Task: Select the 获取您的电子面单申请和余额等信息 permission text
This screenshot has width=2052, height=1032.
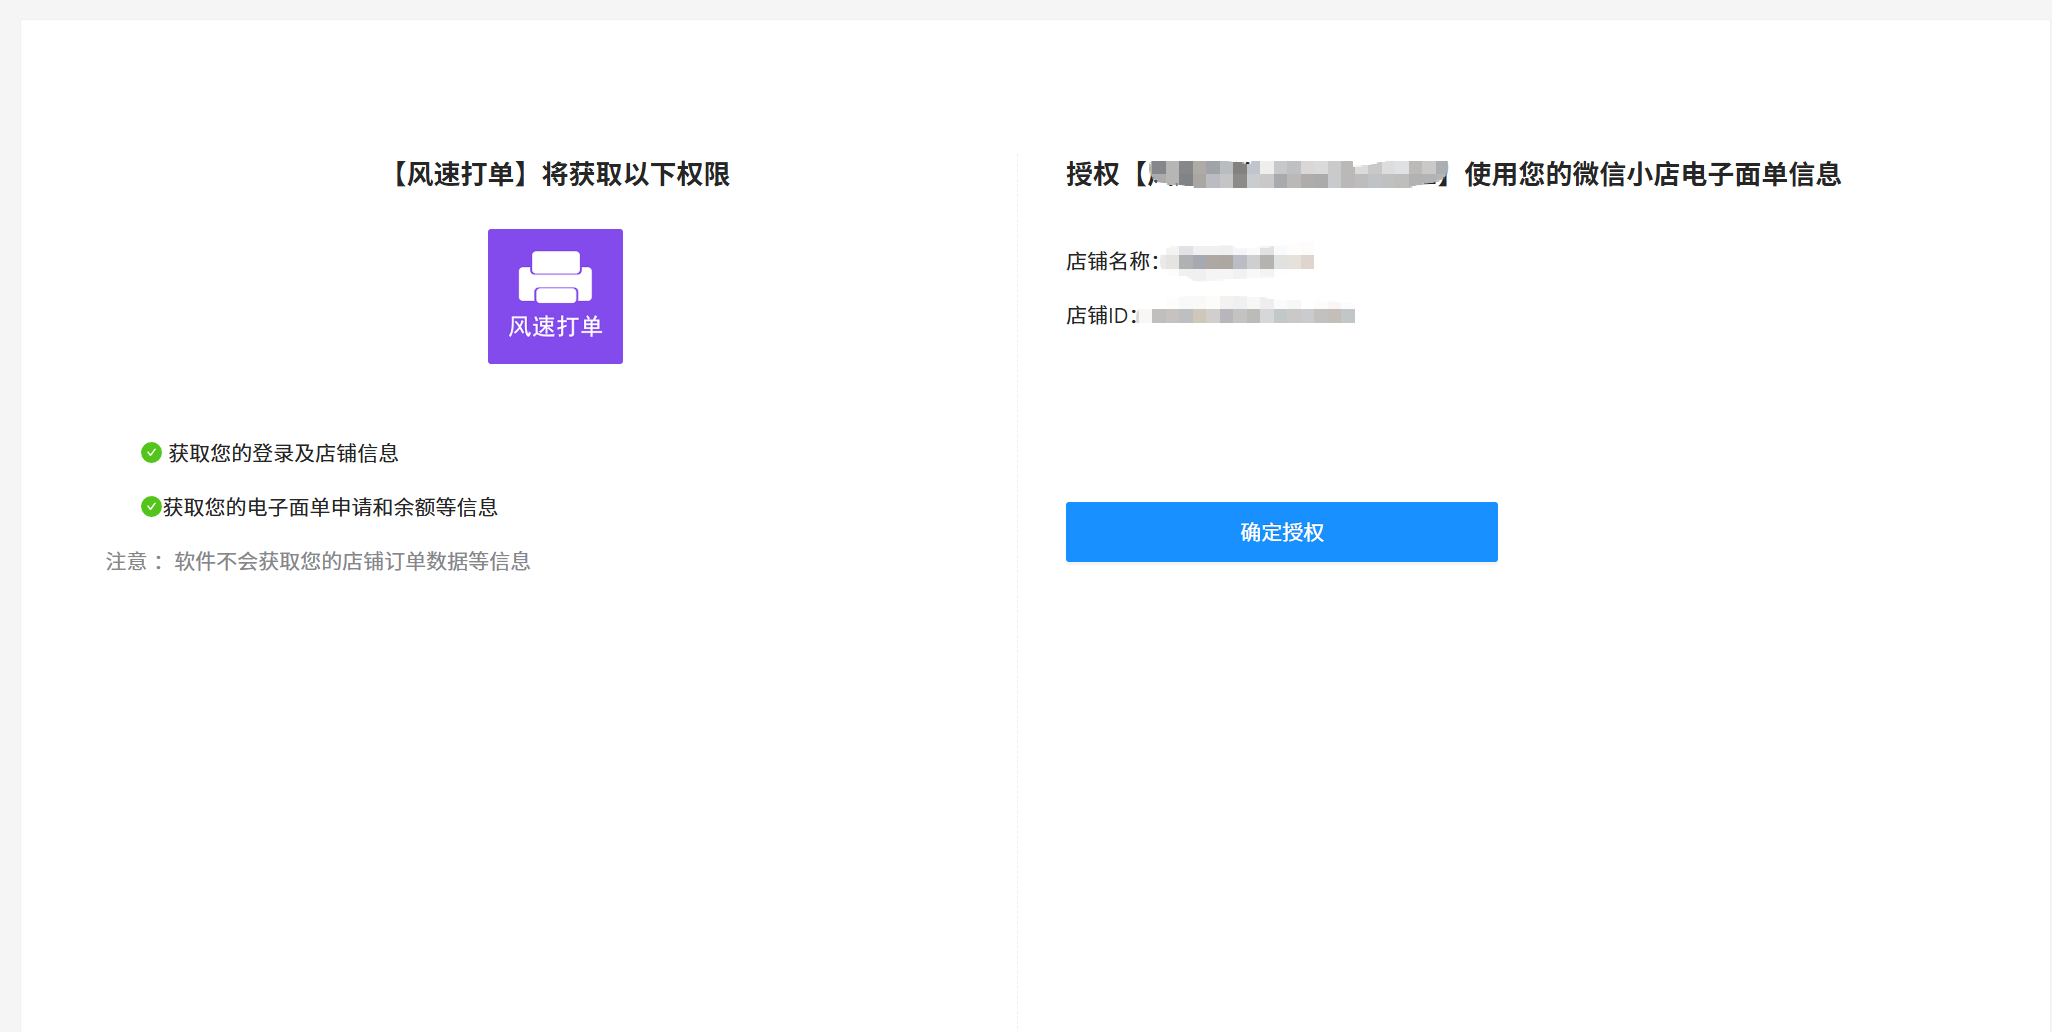Action: pyautogui.click(x=330, y=507)
